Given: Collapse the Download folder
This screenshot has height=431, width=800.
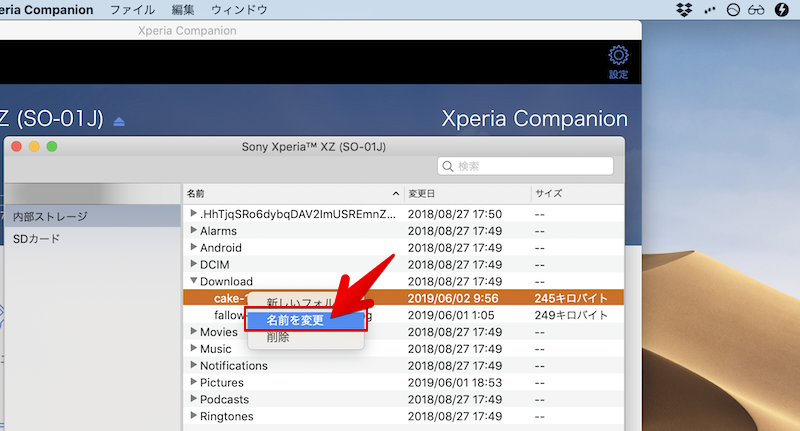Looking at the screenshot, I should pyautogui.click(x=194, y=282).
